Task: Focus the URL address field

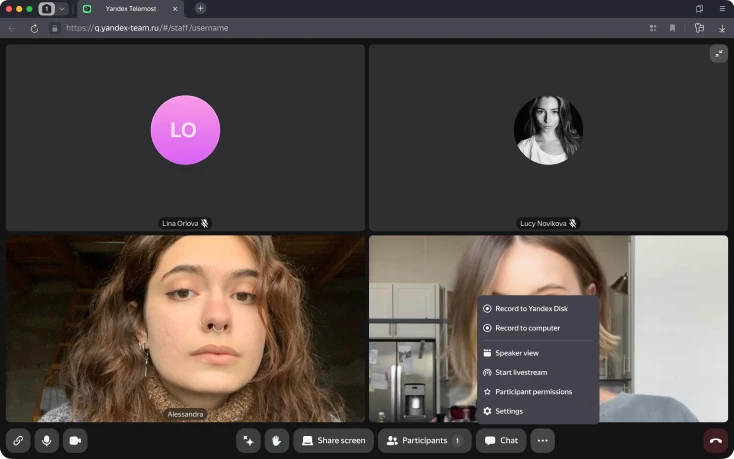Action: click(x=147, y=28)
